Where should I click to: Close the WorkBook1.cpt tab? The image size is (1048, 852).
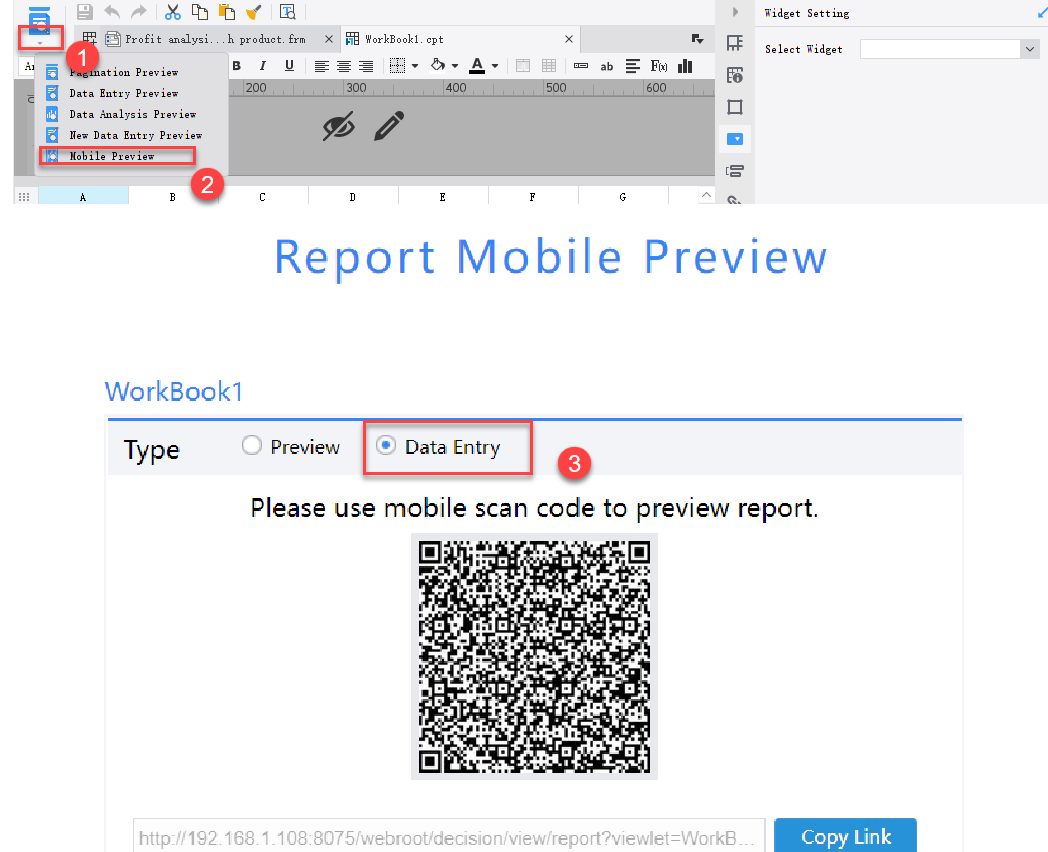click(569, 39)
